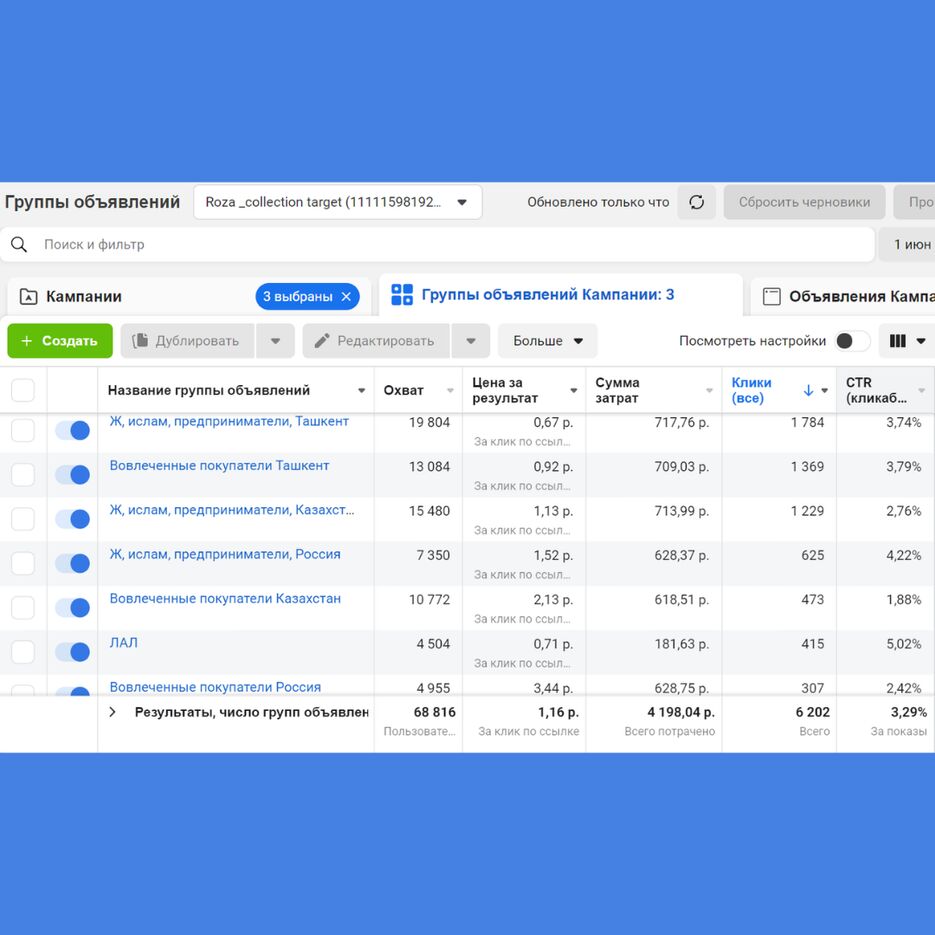Sort by 'Сумма затрат' column header

617,391
